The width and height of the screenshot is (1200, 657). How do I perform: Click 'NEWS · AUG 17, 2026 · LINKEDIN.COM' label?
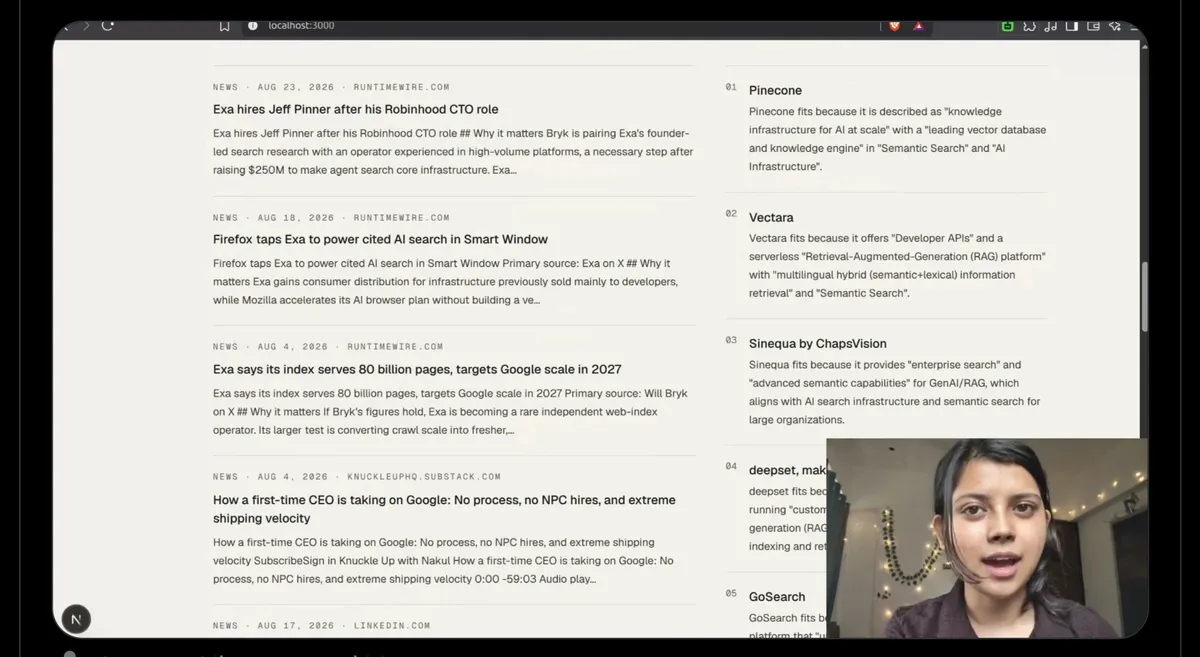click(322, 626)
